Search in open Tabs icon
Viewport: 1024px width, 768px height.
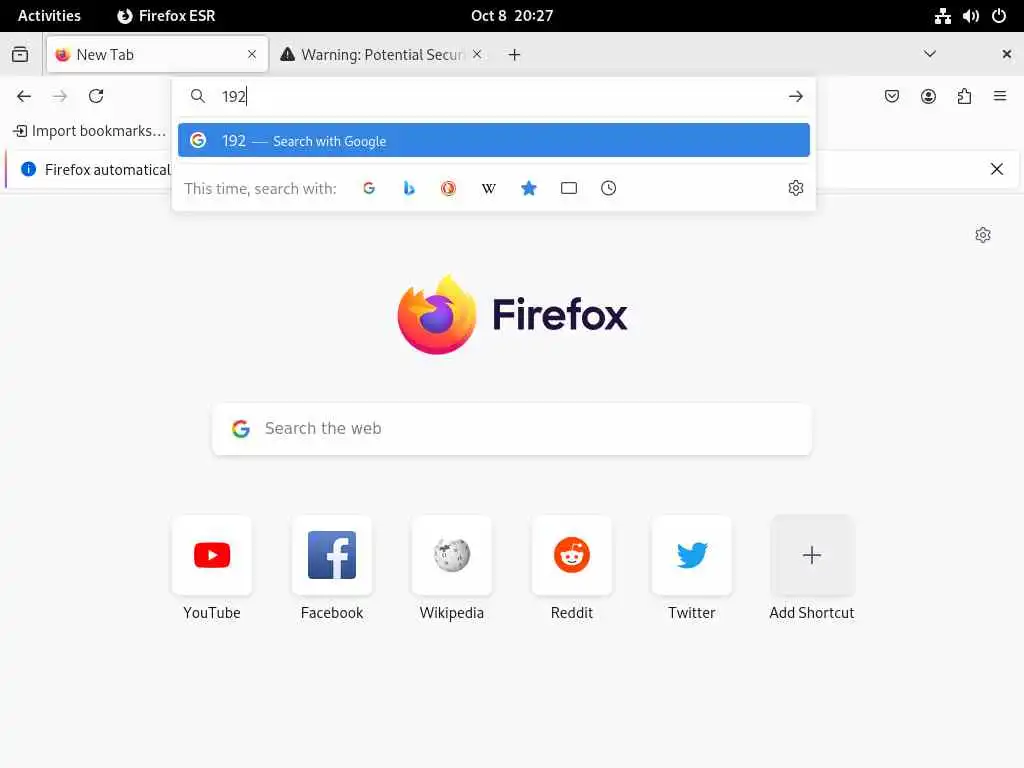569,188
